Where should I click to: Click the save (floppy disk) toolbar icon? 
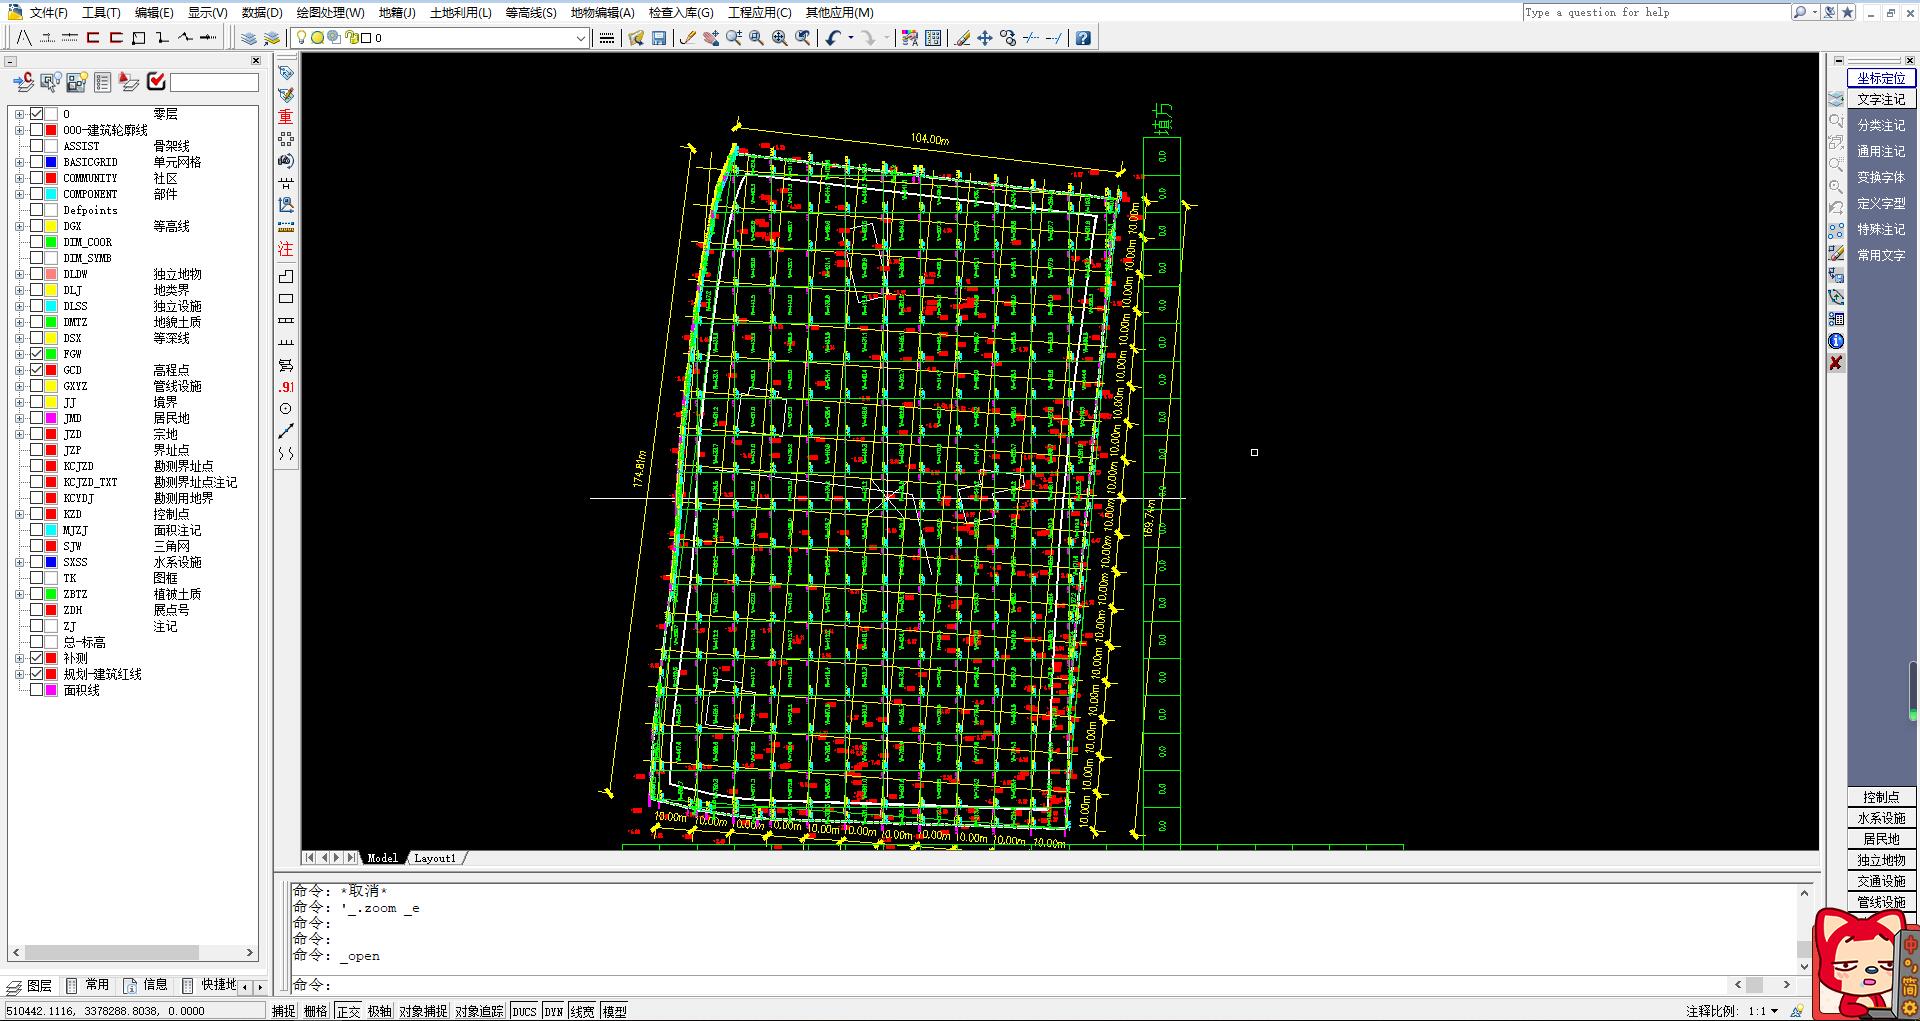(659, 38)
